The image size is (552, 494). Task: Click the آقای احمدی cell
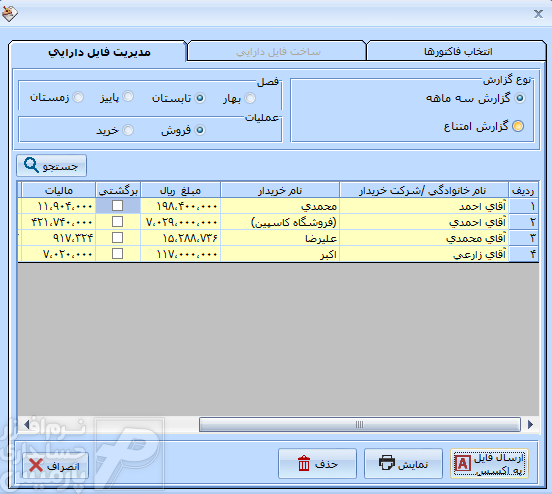(424, 222)
